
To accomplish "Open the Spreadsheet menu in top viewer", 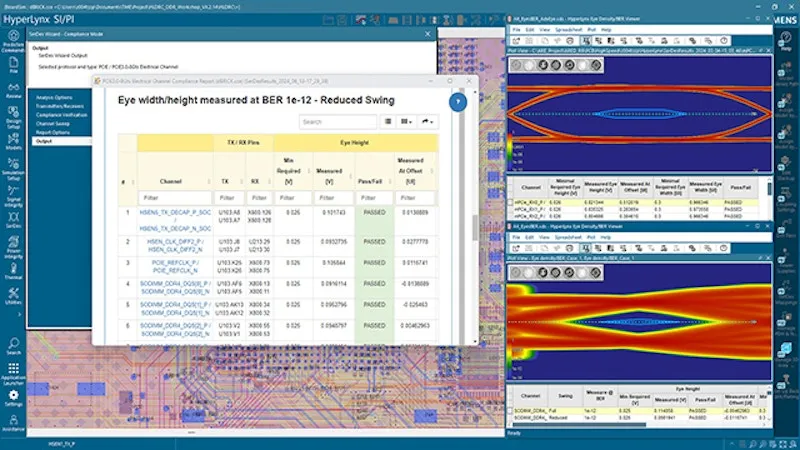I will pyautogui.click(x=568, y=30).
